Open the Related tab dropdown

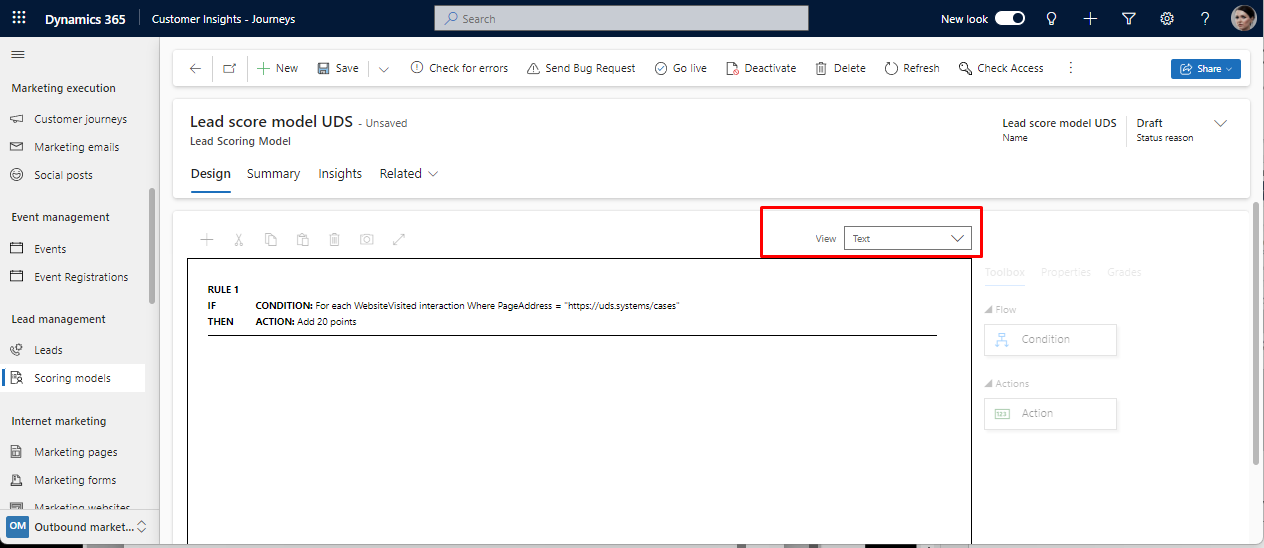409,174
